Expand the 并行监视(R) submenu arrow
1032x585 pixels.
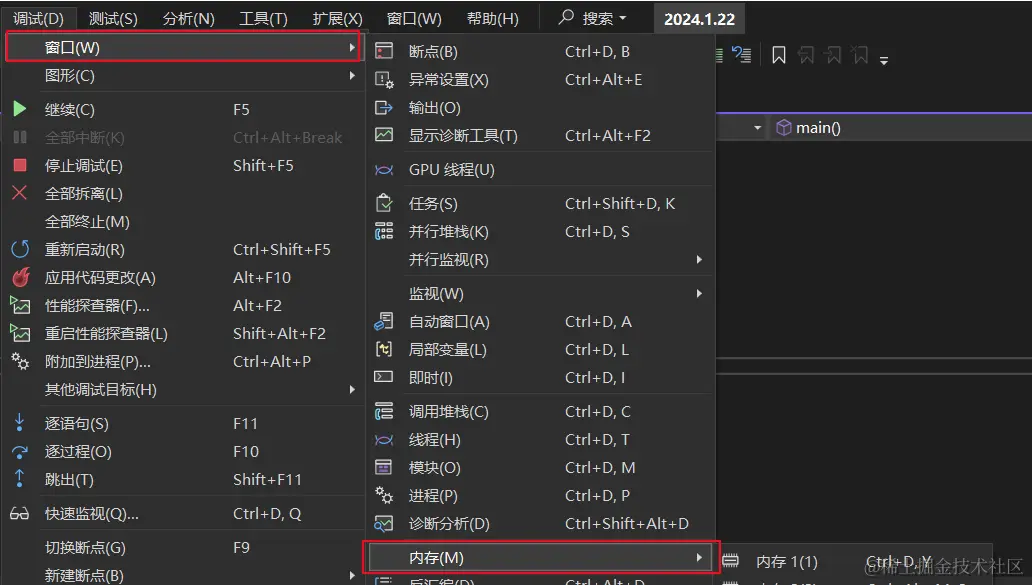tap(699, 259)
